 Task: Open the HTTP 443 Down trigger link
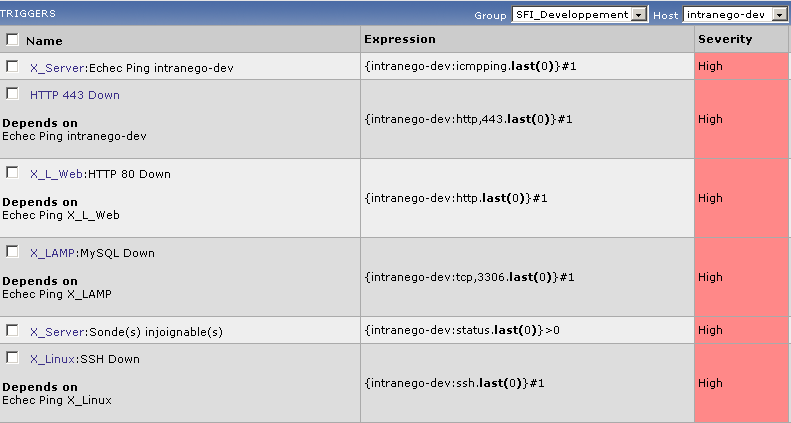click(x=74, y=95)
